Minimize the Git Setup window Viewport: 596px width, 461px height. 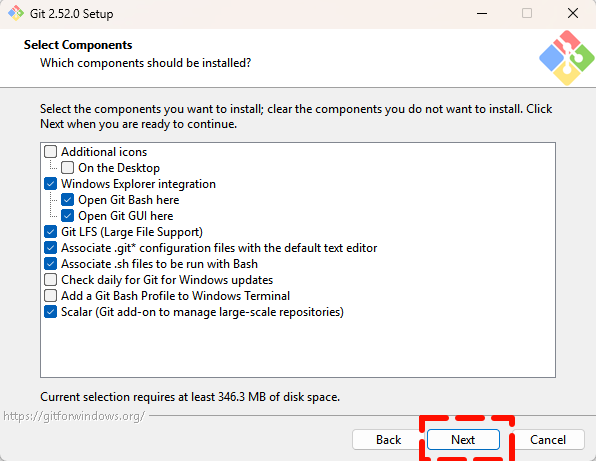click(x=482, y=14)
